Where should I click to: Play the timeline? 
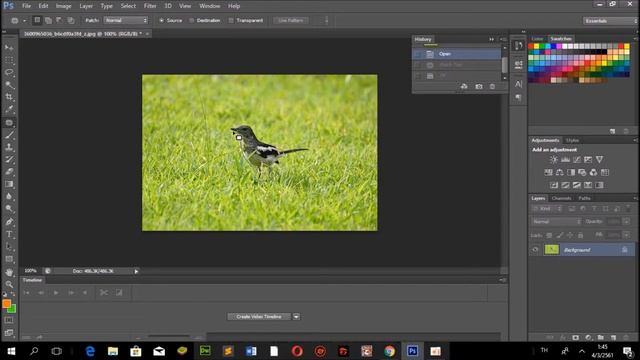coord(56,293)
